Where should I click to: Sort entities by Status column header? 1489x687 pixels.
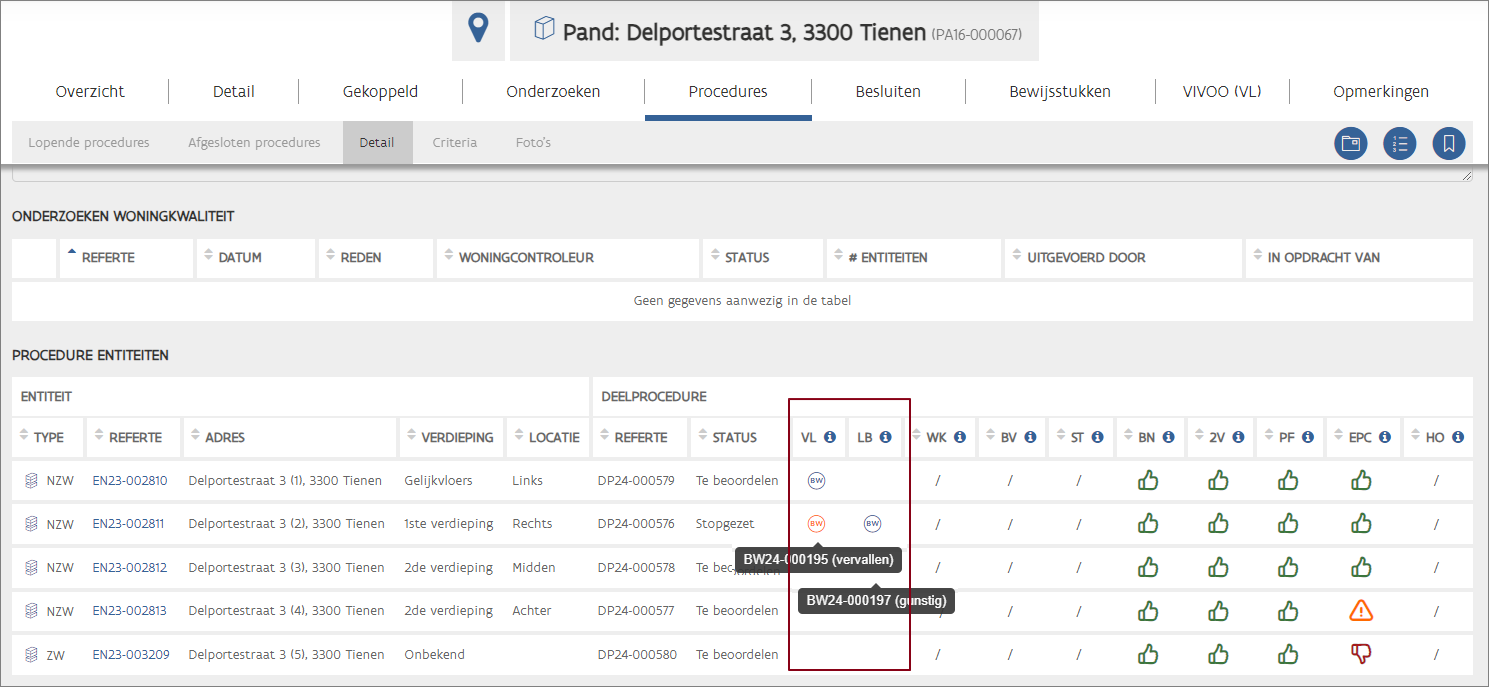click(734, 437)
